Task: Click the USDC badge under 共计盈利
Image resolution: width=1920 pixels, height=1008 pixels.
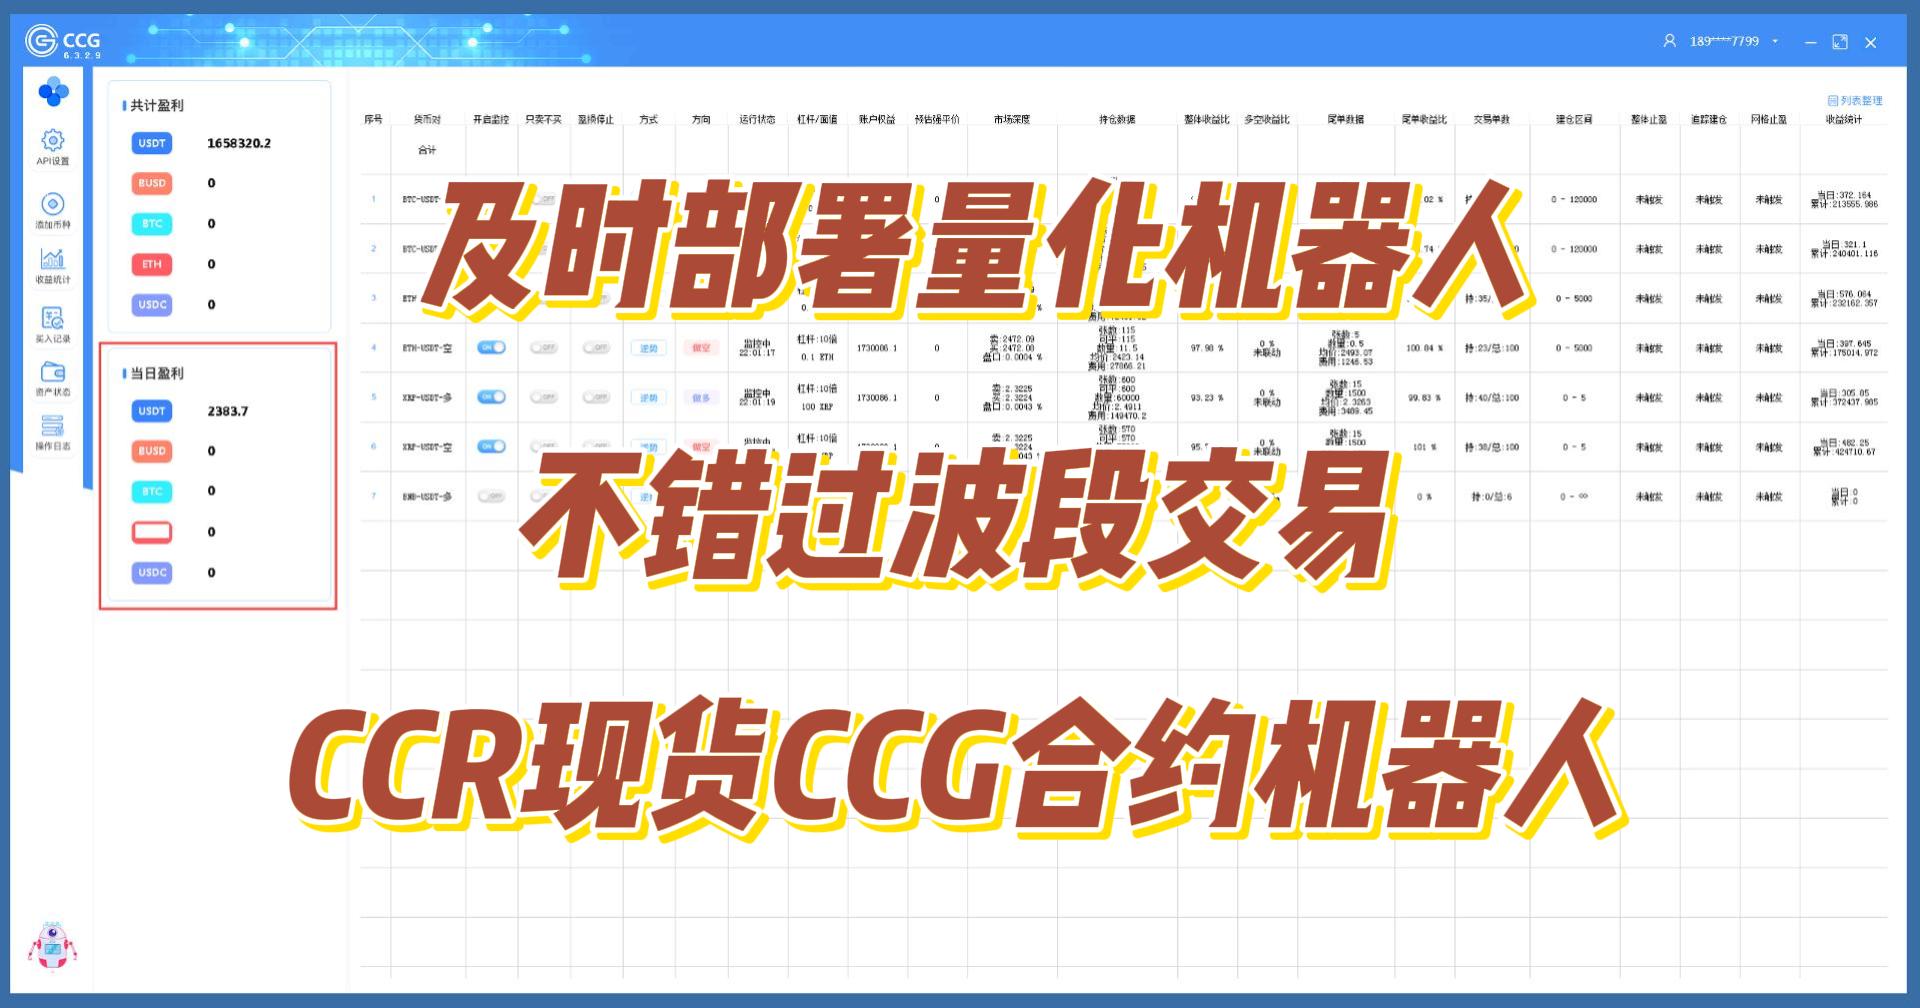Action: (x=152, y=304)
